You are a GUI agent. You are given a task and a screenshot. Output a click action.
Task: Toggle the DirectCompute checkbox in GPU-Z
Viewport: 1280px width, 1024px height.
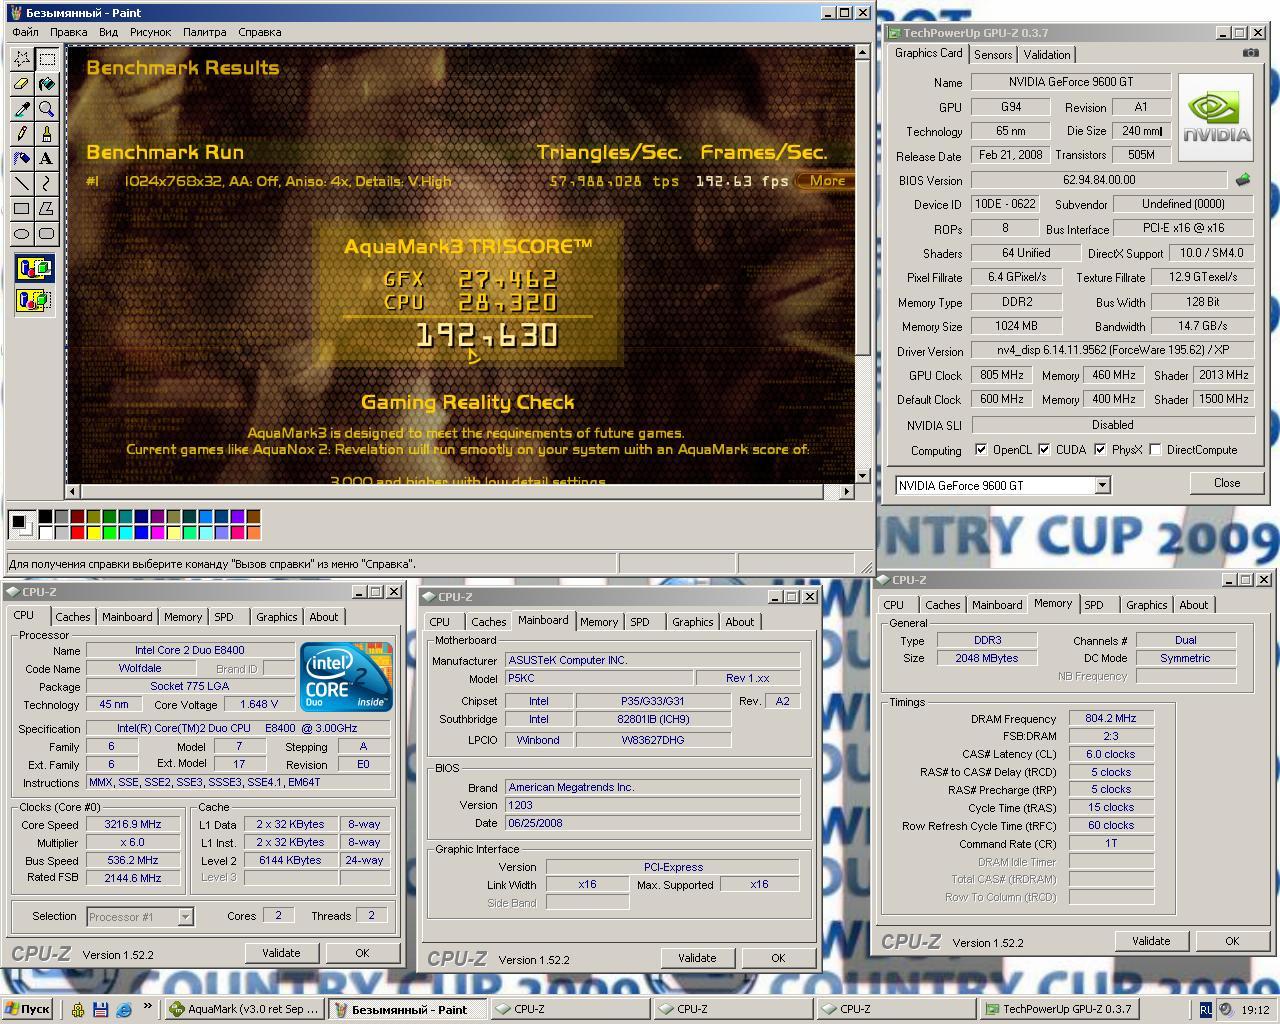pyautogui.click(x=1155, y=450)
